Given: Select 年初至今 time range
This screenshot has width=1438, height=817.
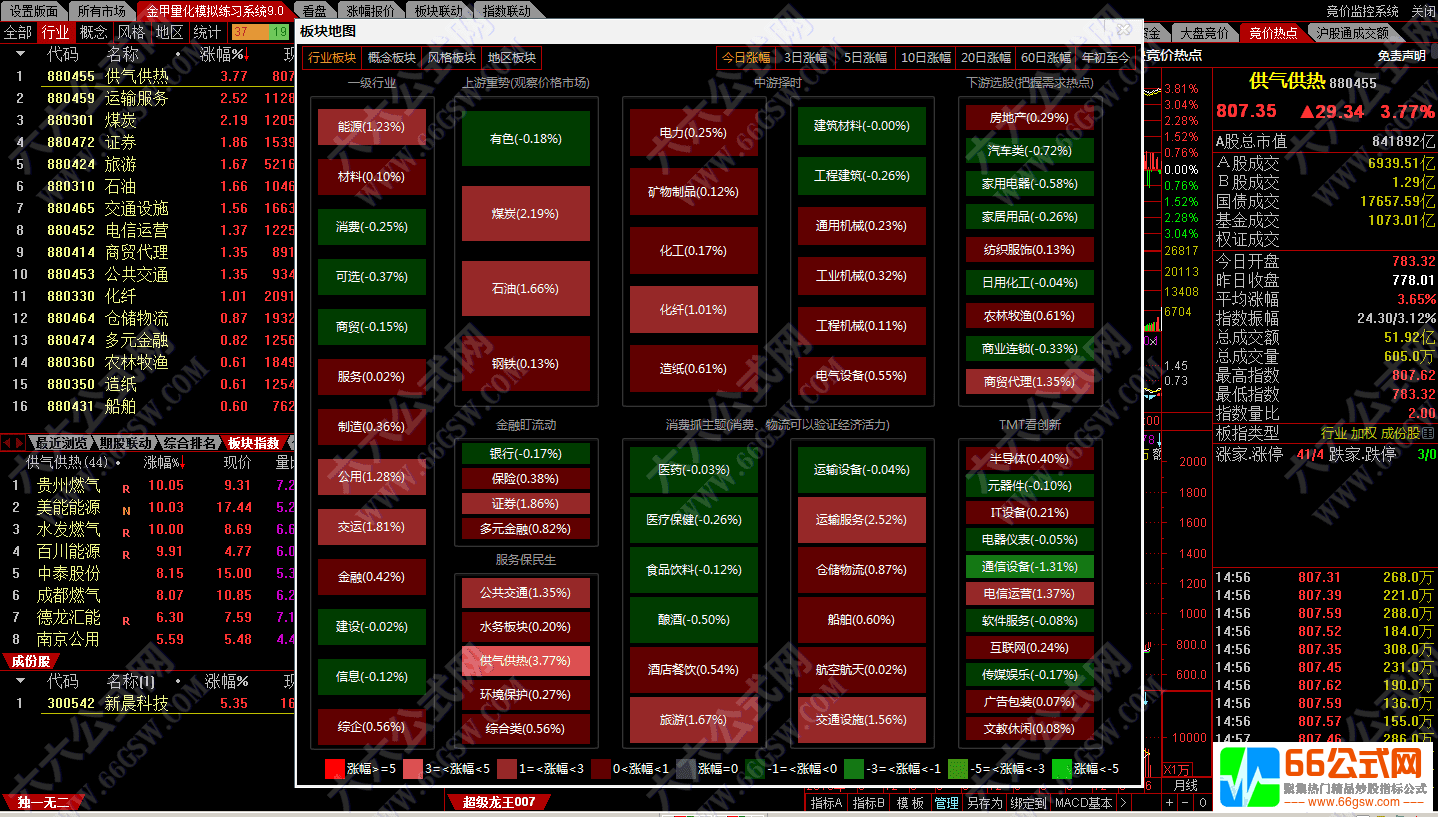Looking at the screenshot, I should click(1105, 58).
